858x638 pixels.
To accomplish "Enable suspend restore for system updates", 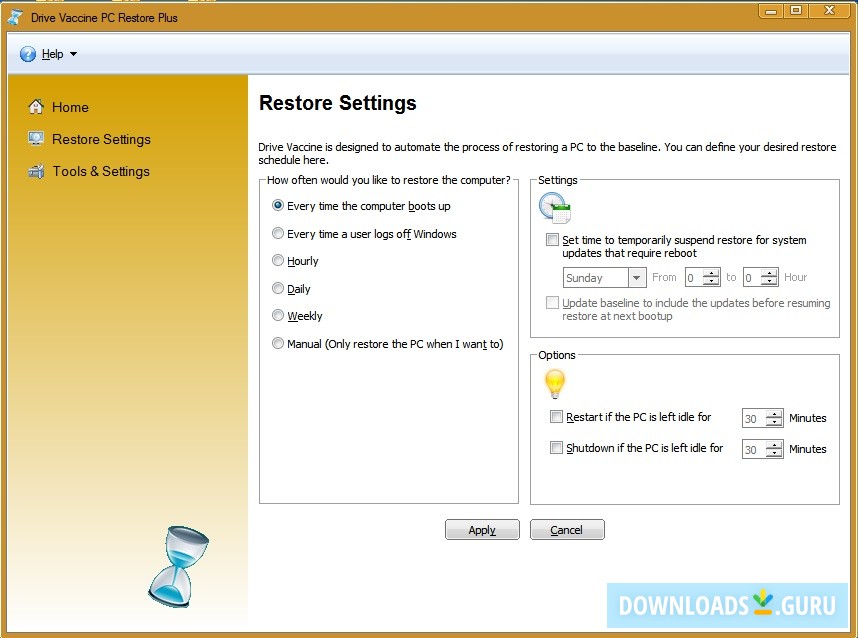I will (x=552, y=240).
